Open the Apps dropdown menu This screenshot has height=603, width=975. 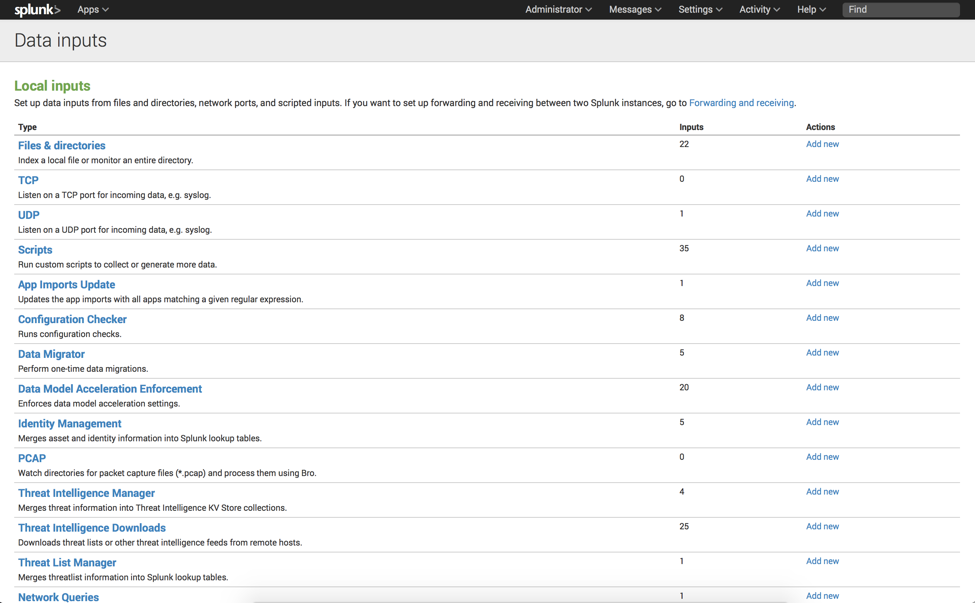click(93, 10)
